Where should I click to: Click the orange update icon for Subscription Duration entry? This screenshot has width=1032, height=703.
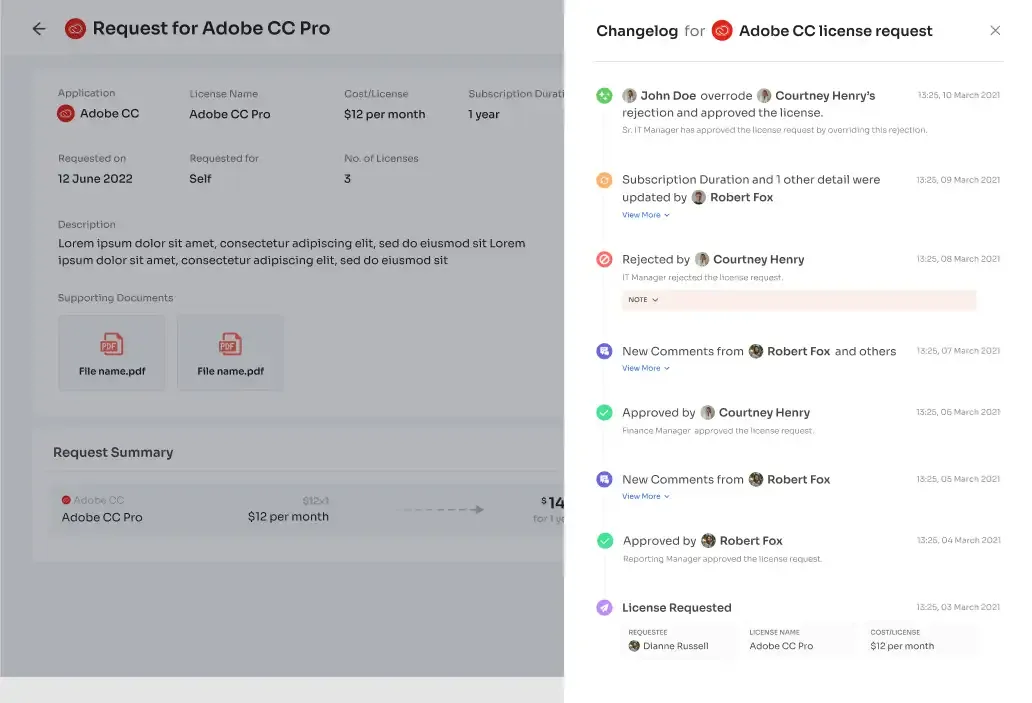604,180
